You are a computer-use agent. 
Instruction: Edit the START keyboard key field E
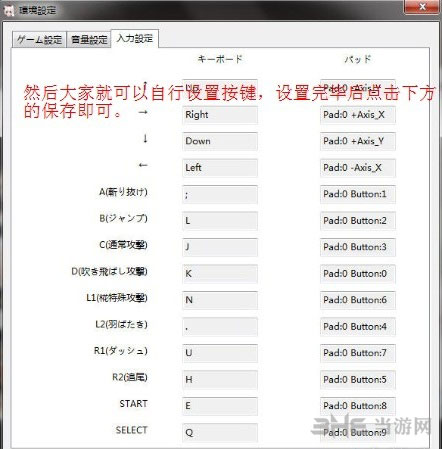(x=220, y=406)
